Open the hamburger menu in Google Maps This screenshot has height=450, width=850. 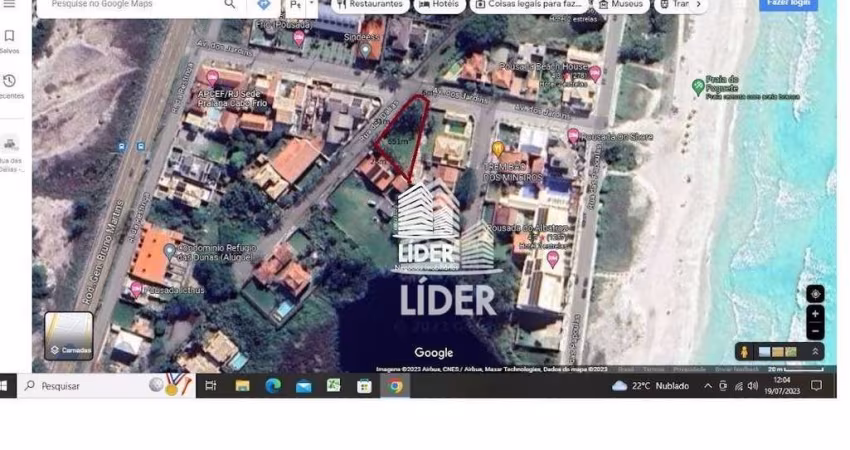[9, 3]
